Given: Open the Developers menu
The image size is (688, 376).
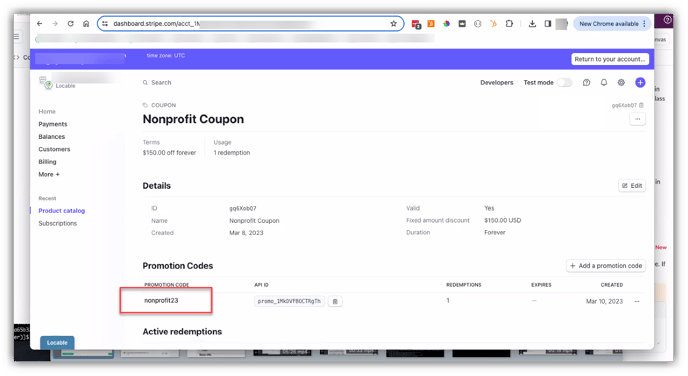Looking at the screenshot, I should 496,82.
